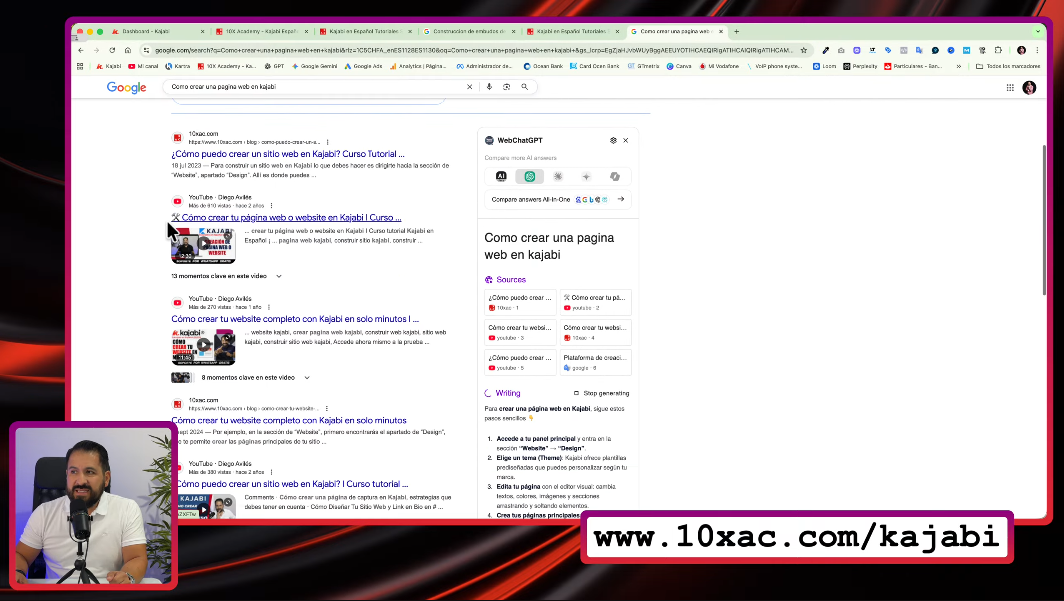Click the Google logo

(126, 88)
